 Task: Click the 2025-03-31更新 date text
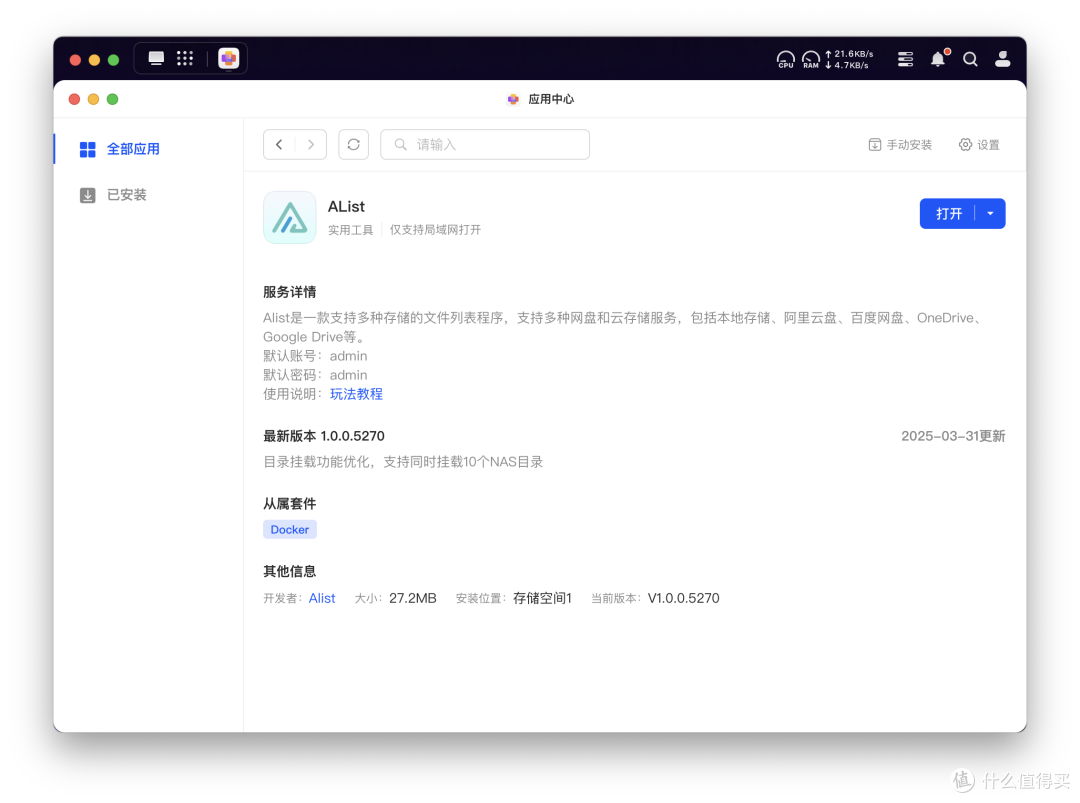point(953,436)
